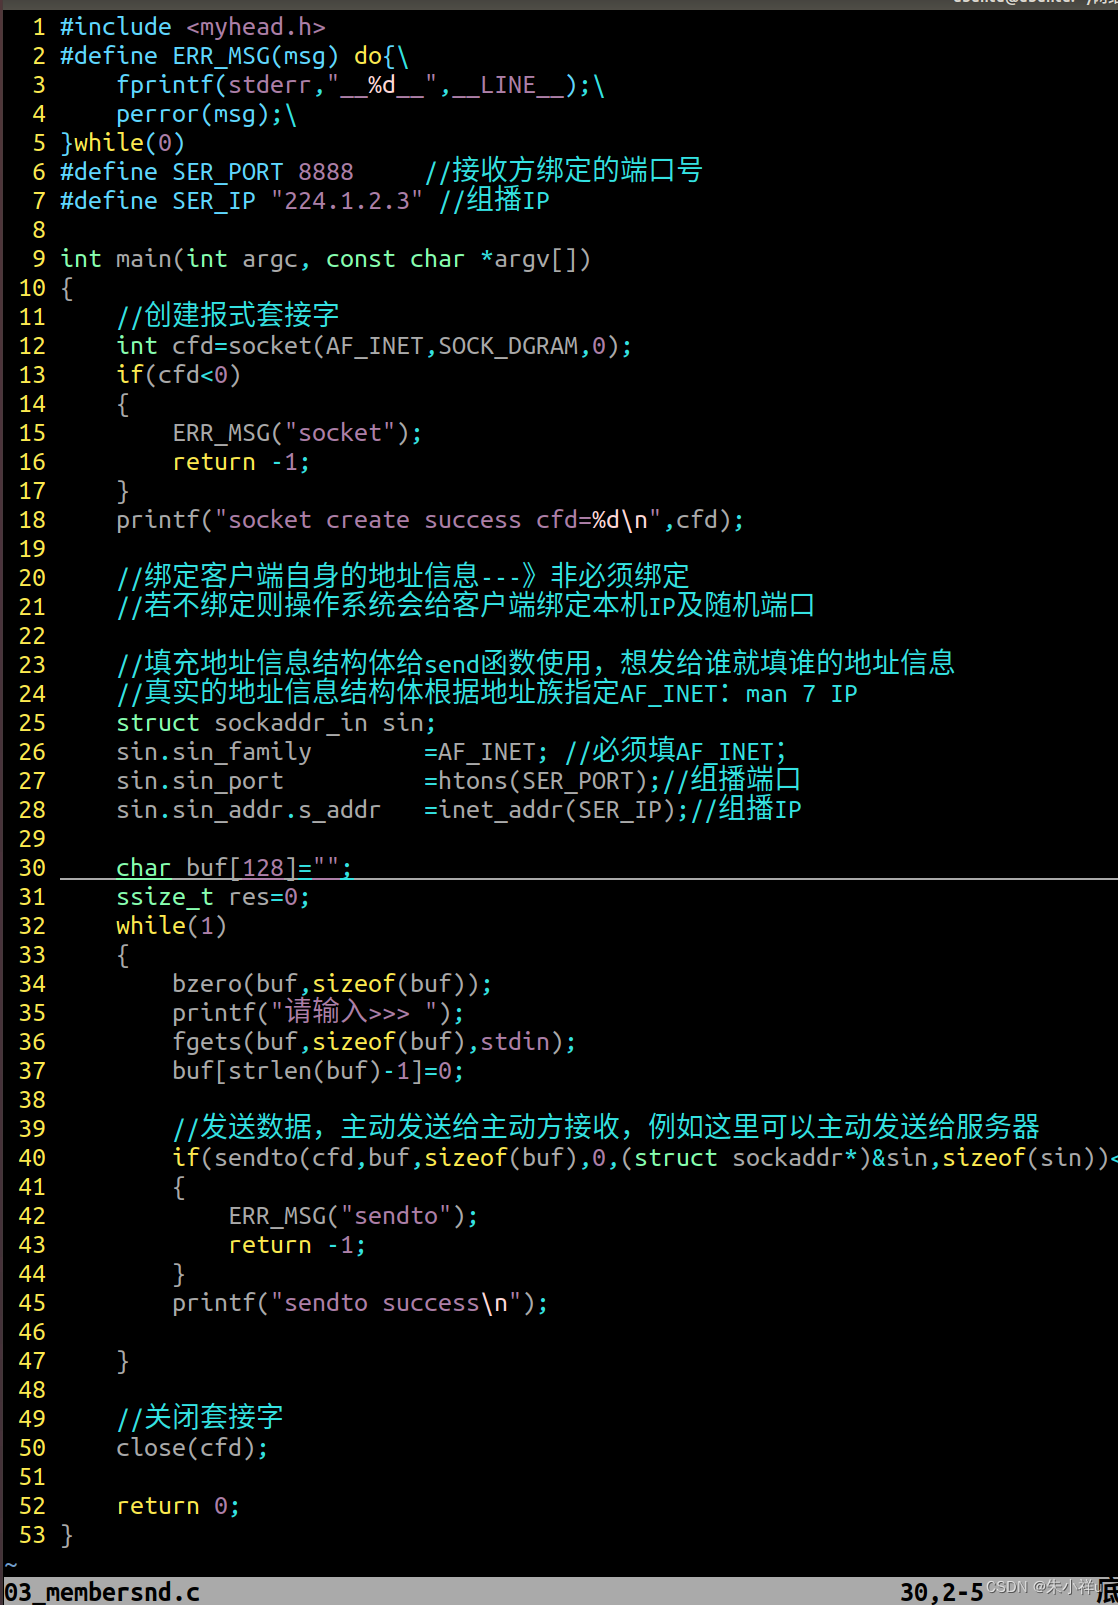
Task: Click the comment on line 20
Action: (x=403, y=577)
